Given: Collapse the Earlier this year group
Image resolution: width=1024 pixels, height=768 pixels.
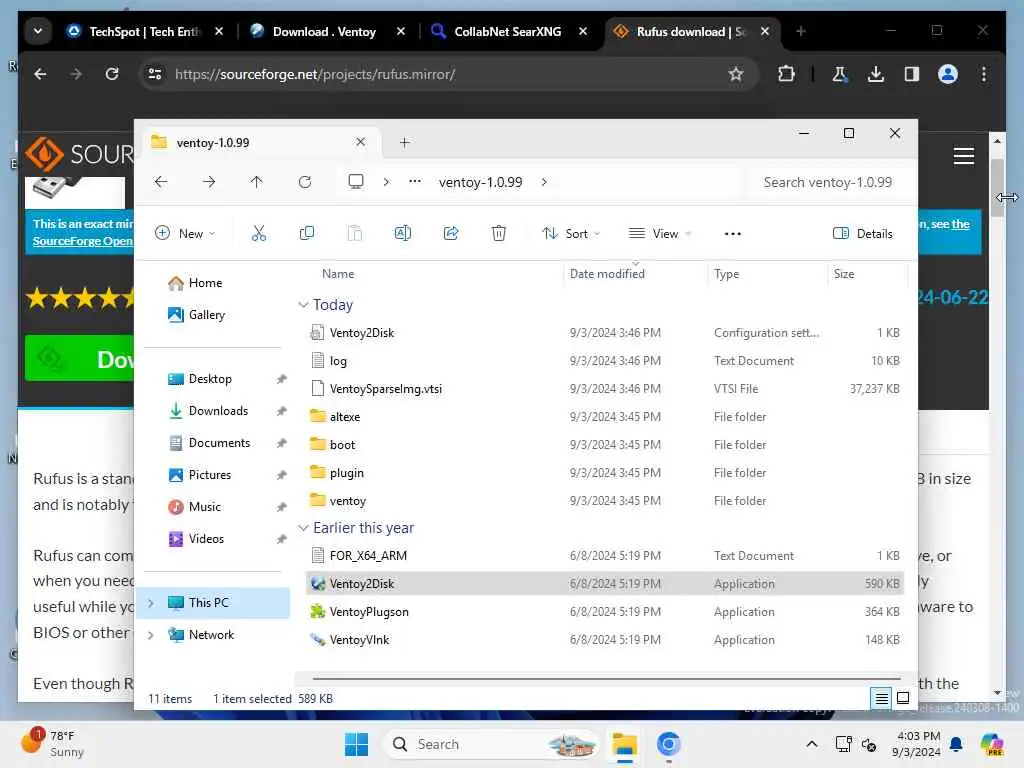Looking at the screenshot, I should click(x=303, y=528).
